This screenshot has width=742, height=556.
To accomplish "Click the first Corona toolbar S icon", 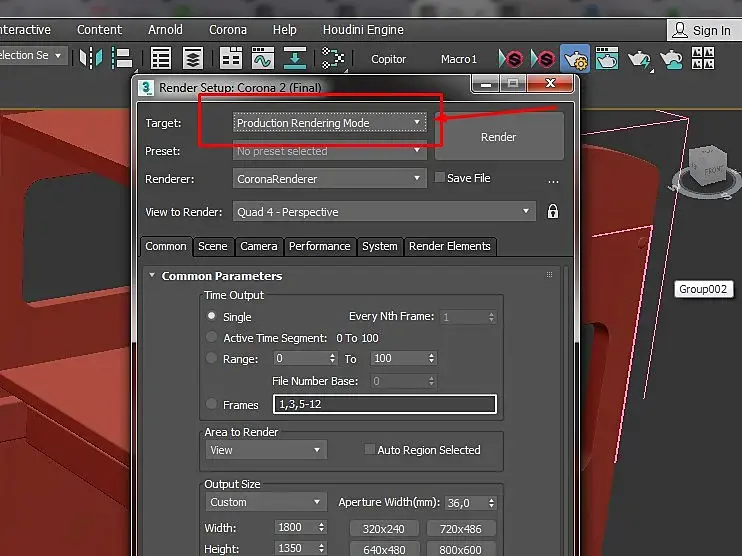I will pyautogui.click(x=511, y=59).
